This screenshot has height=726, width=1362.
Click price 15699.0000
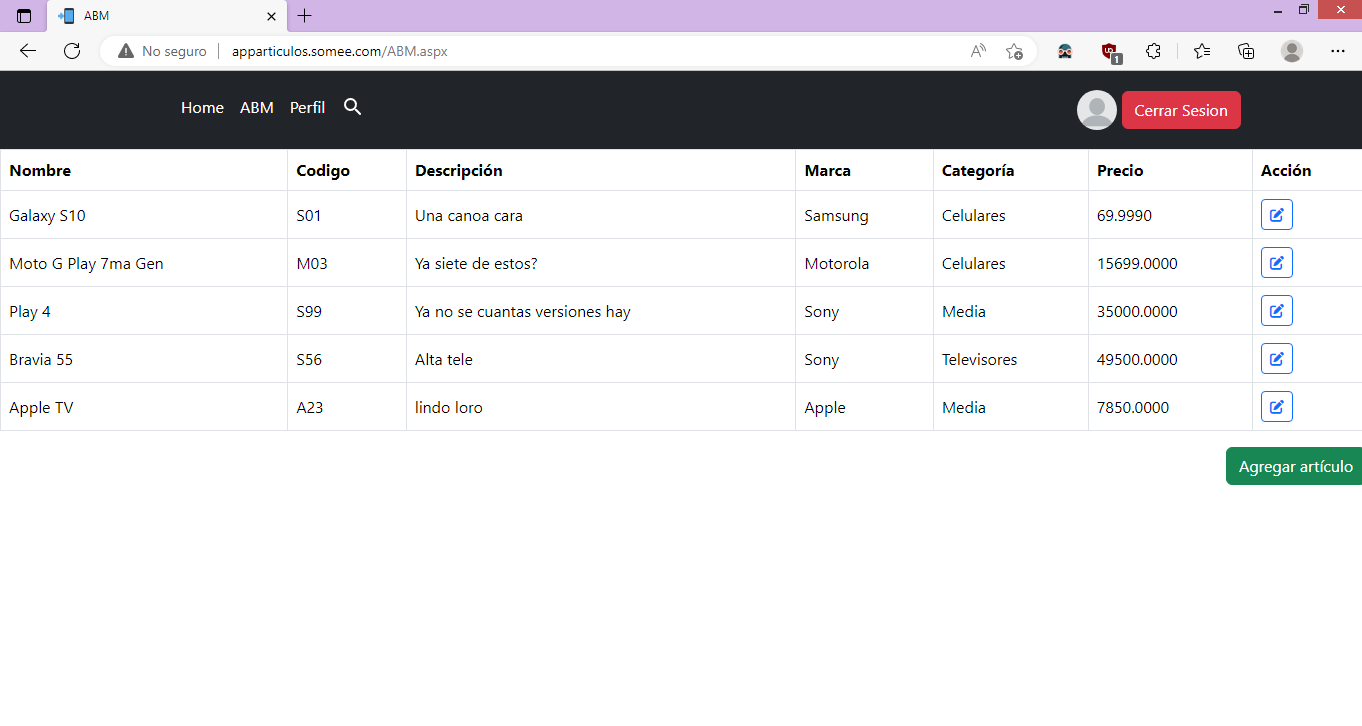[1137, 263]
